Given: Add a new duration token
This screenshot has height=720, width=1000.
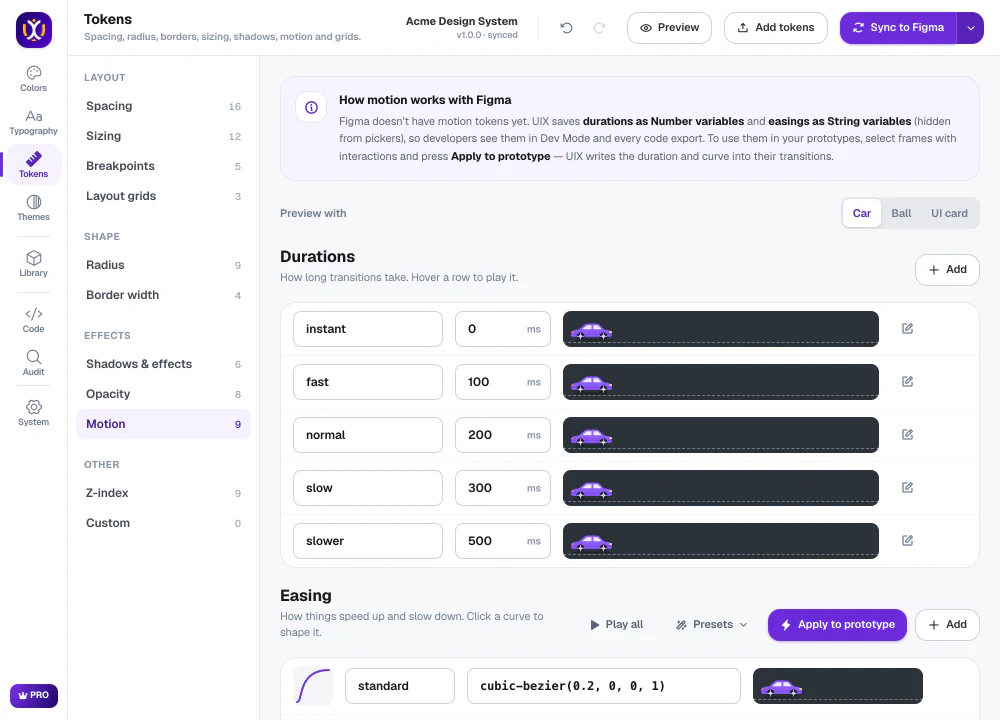Looking at the screenshot, I should point(947,270).
